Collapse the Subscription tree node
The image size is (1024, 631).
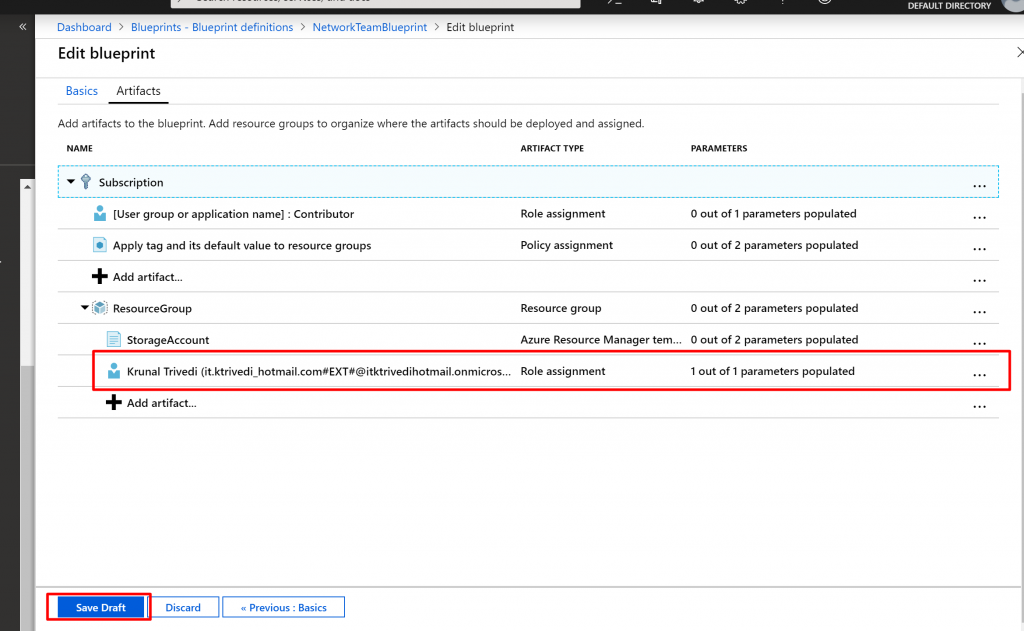(71, 182)
